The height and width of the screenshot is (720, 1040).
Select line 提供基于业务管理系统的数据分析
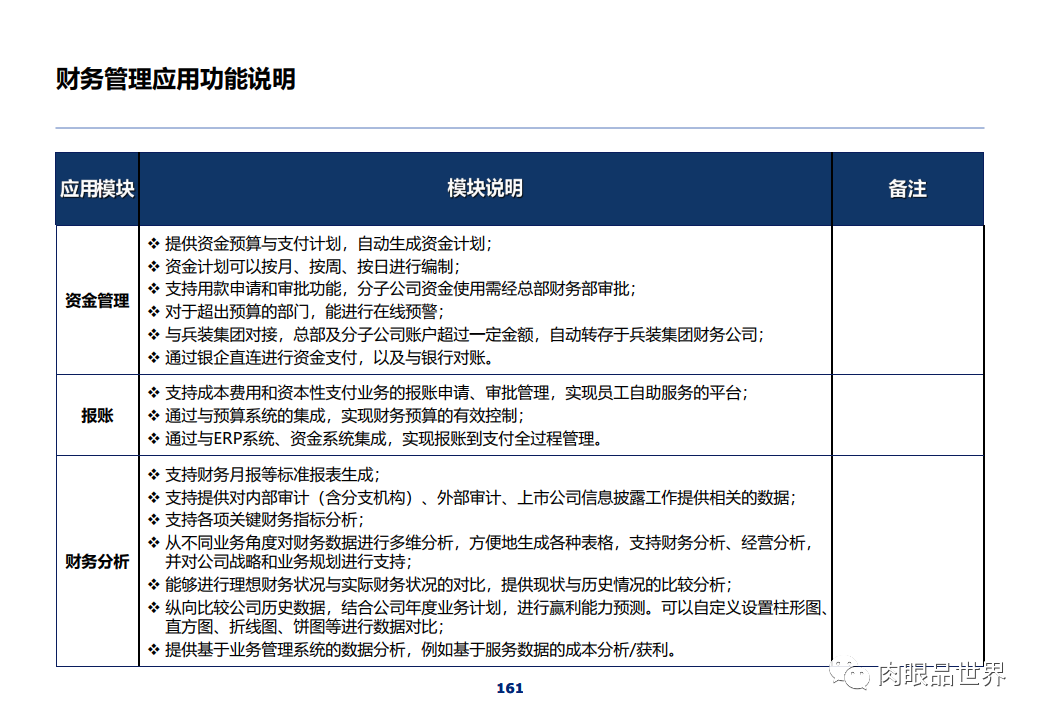(413, 650)
